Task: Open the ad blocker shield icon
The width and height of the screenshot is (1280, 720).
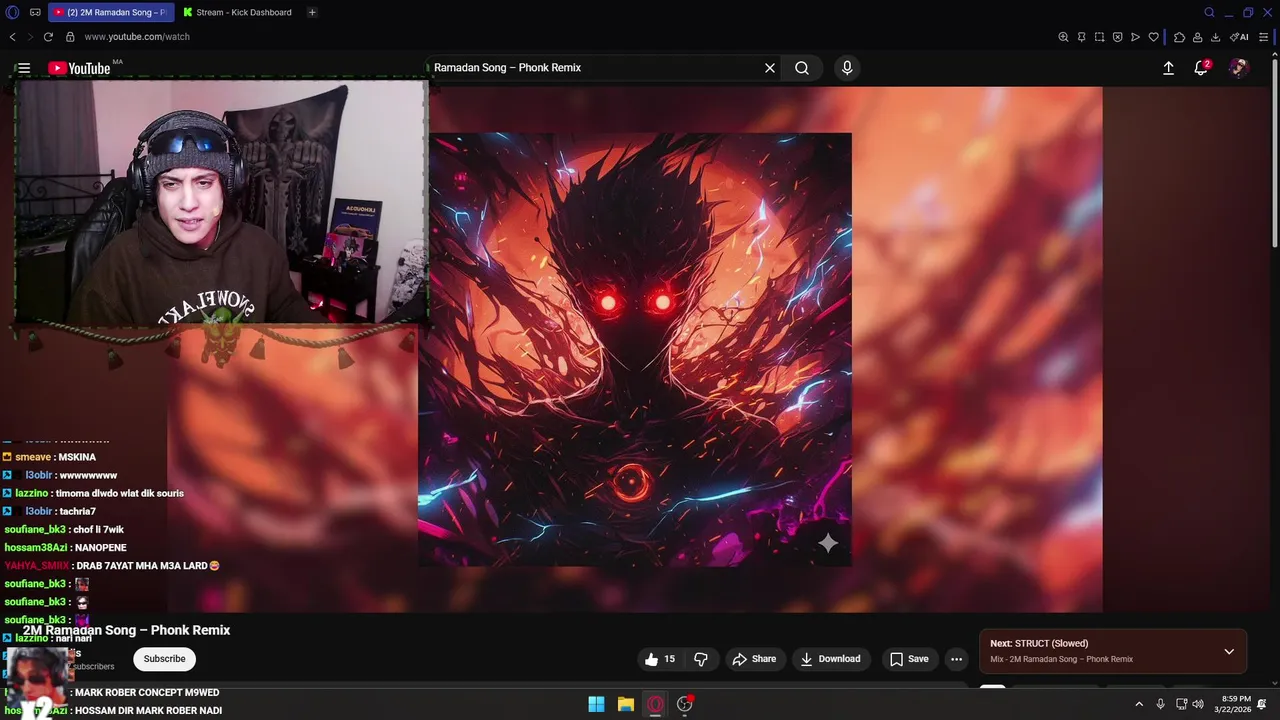Action: [x=1117, y=37]
